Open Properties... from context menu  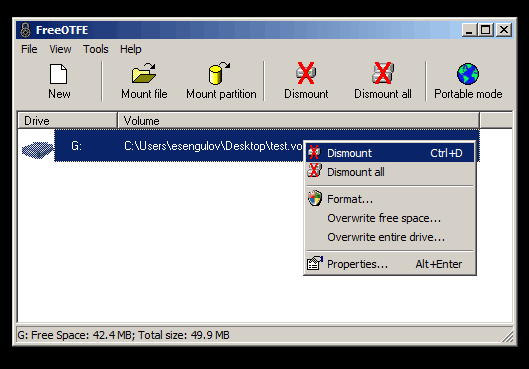[x=390, y=264]
